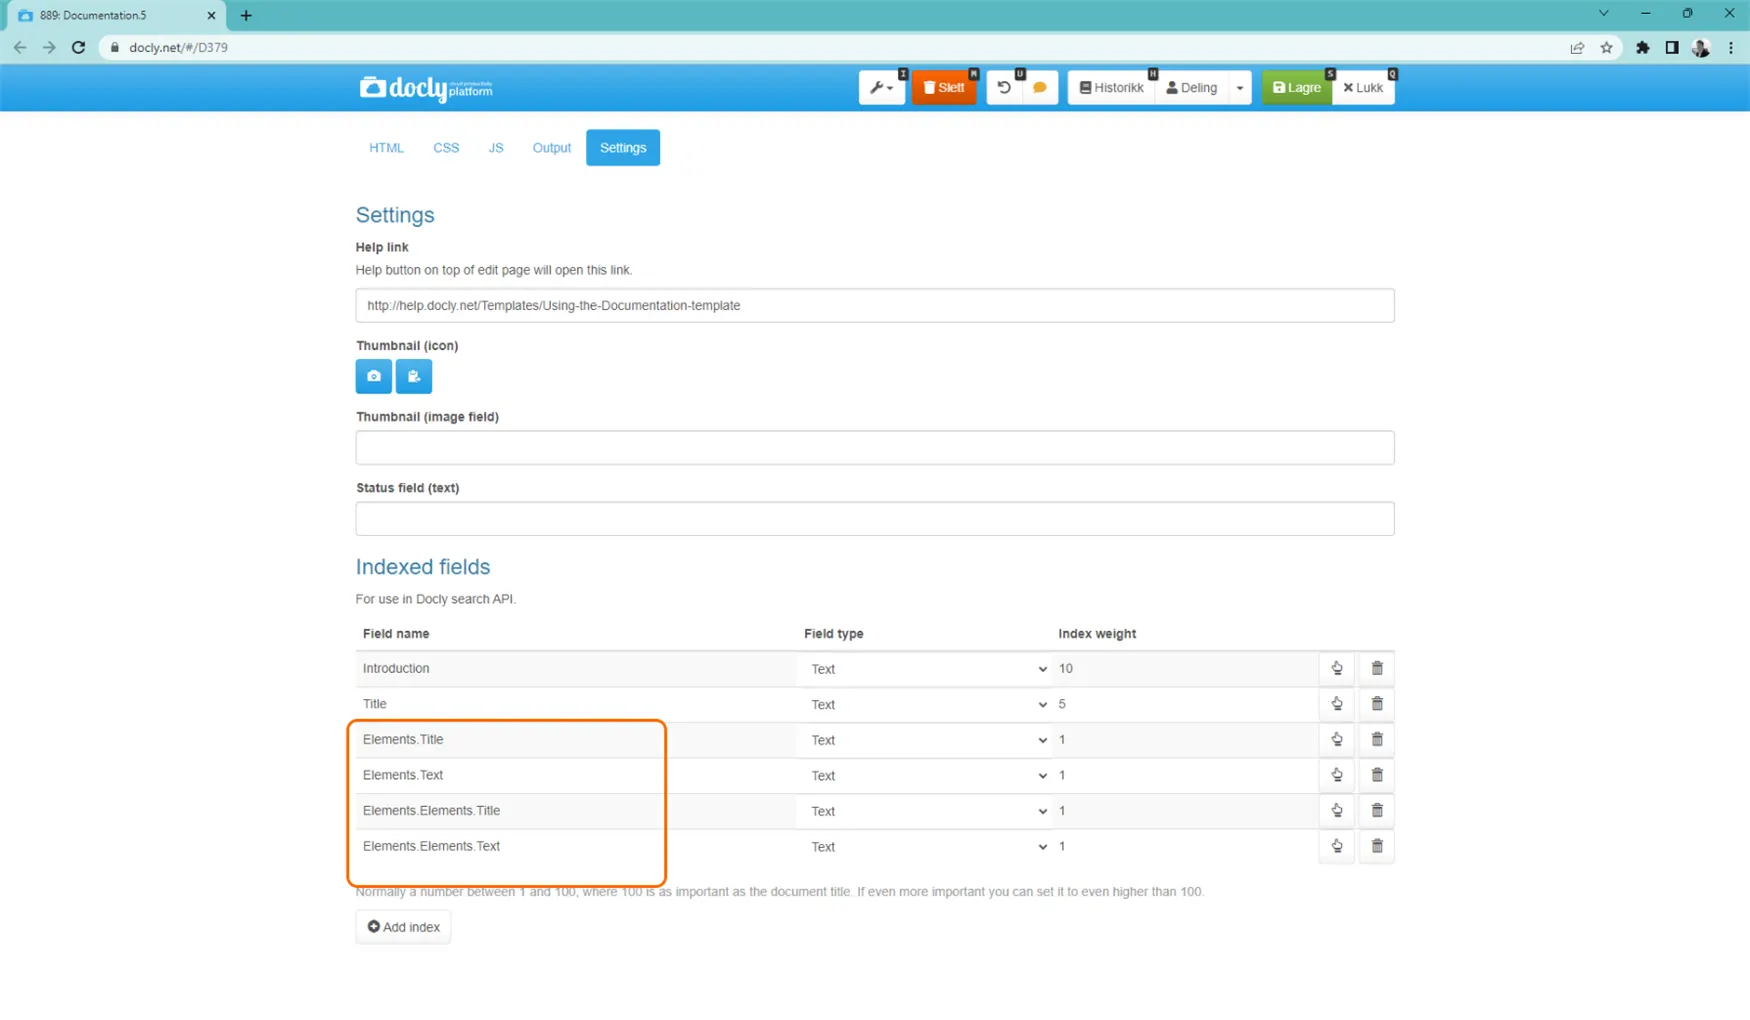Switch to the HTML tab
Viewport: 1750px width, 1020px height.
click(x=386, y=147)
